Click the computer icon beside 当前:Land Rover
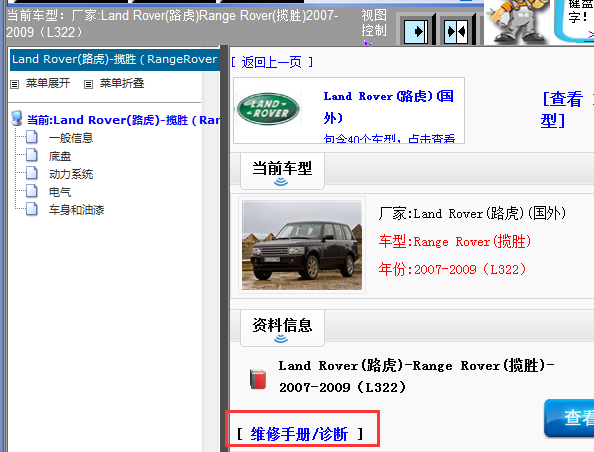 click(17, 119)
